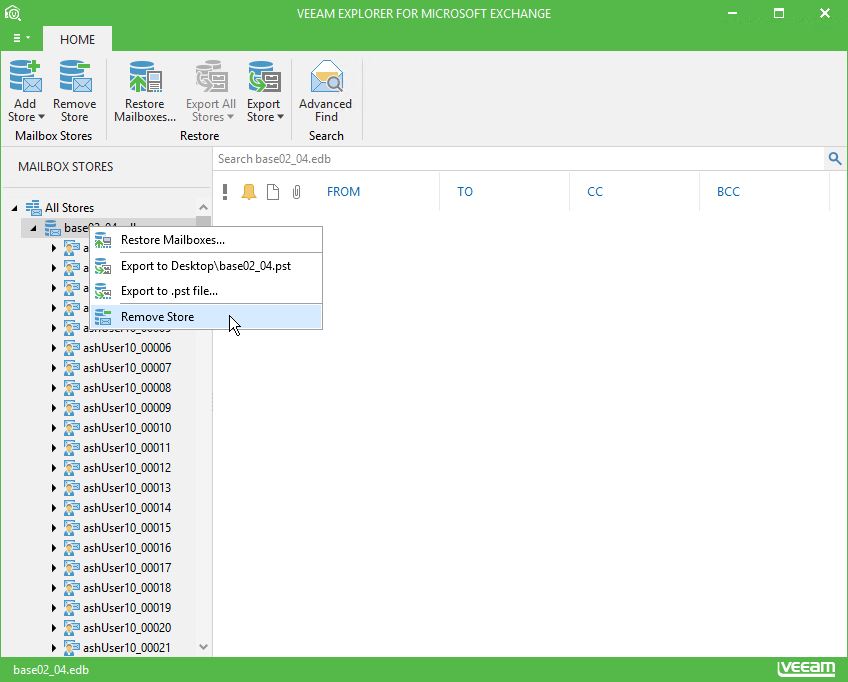Image resolution: width=848 pixels, height=682 pixels.
Task: Open the application hamburger menu
Action: 21,38
